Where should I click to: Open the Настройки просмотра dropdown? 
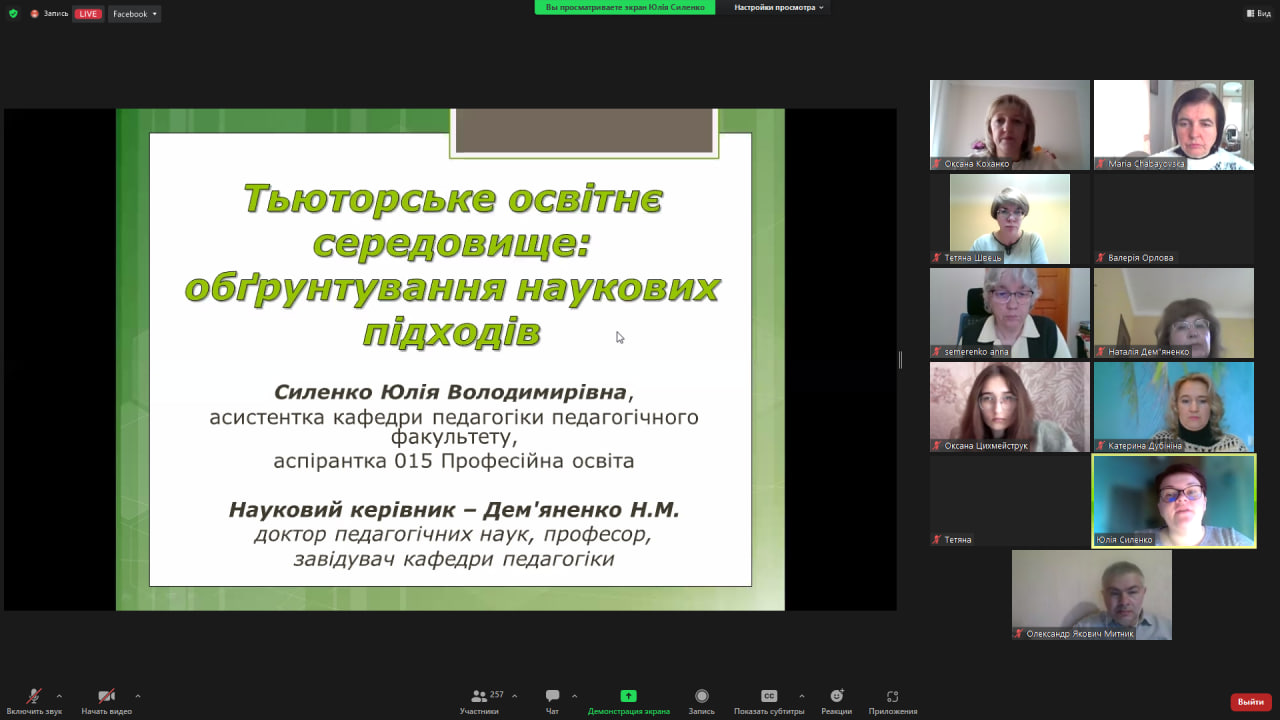(x=778, y=7)
